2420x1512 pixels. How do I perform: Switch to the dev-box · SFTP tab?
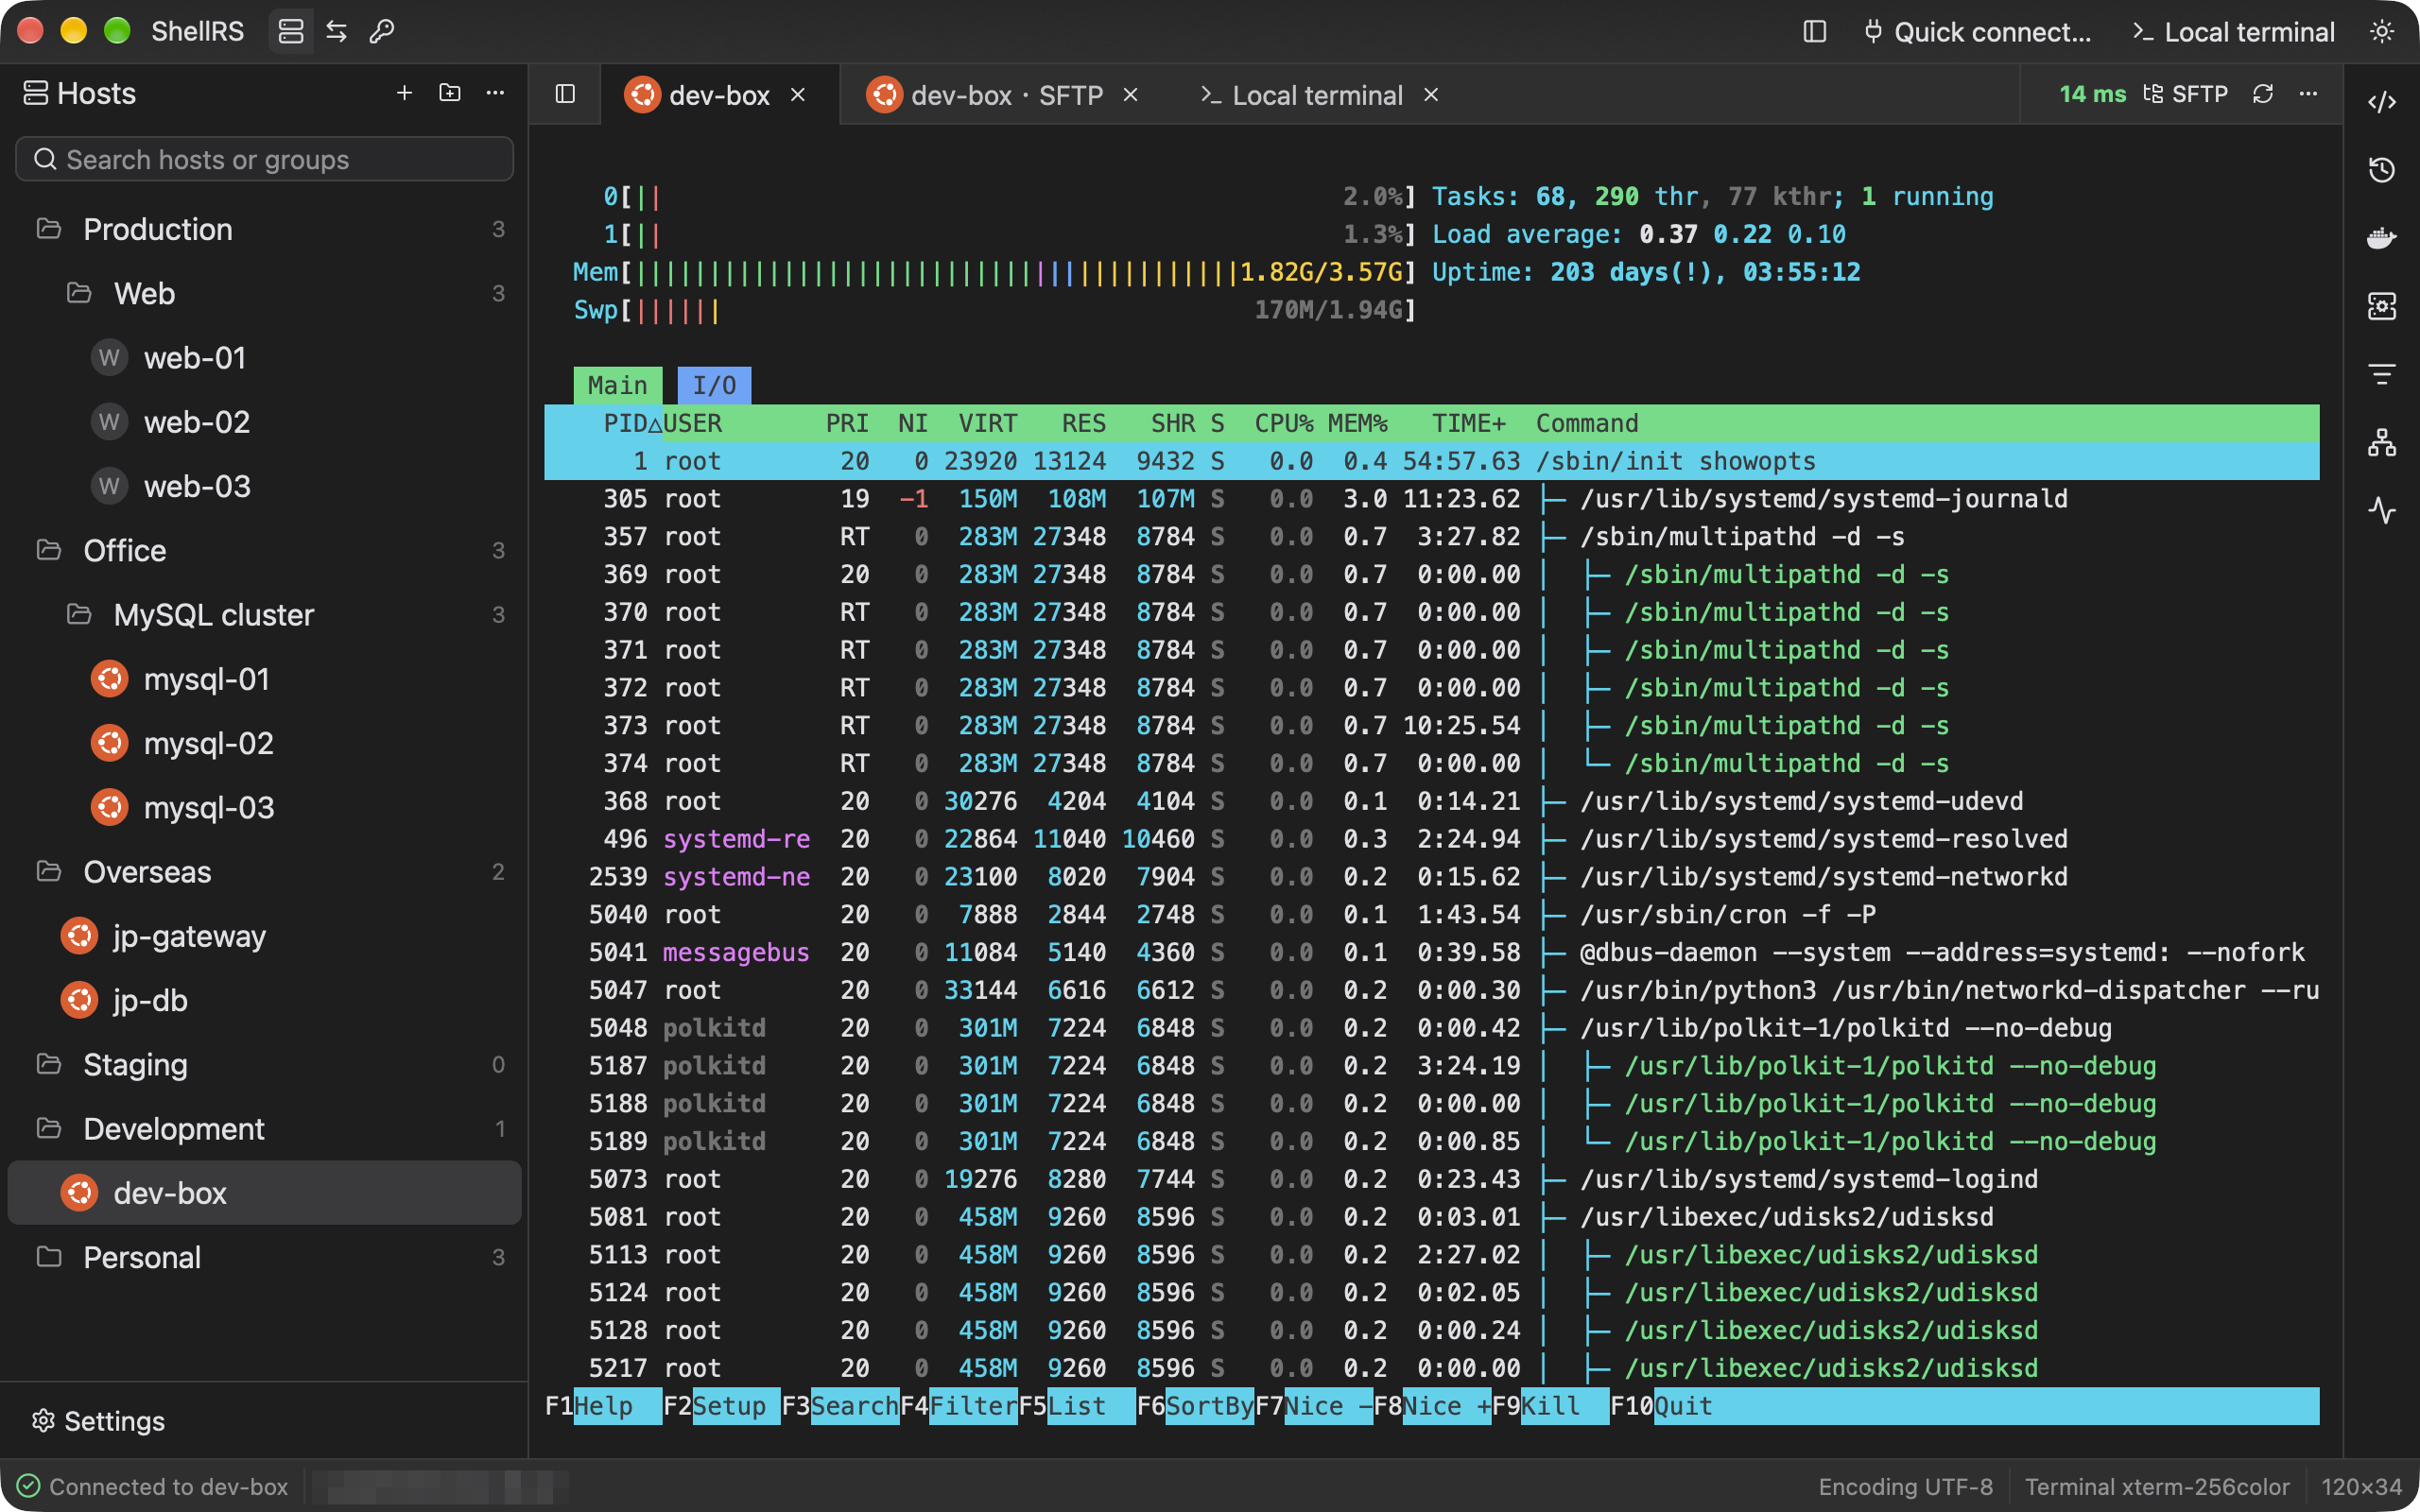pyautogui.click(x=1004, y=94)
